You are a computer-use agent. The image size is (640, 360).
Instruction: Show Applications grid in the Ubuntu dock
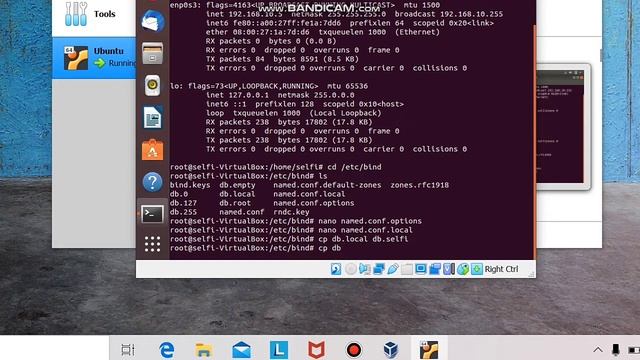pos(152,244)
